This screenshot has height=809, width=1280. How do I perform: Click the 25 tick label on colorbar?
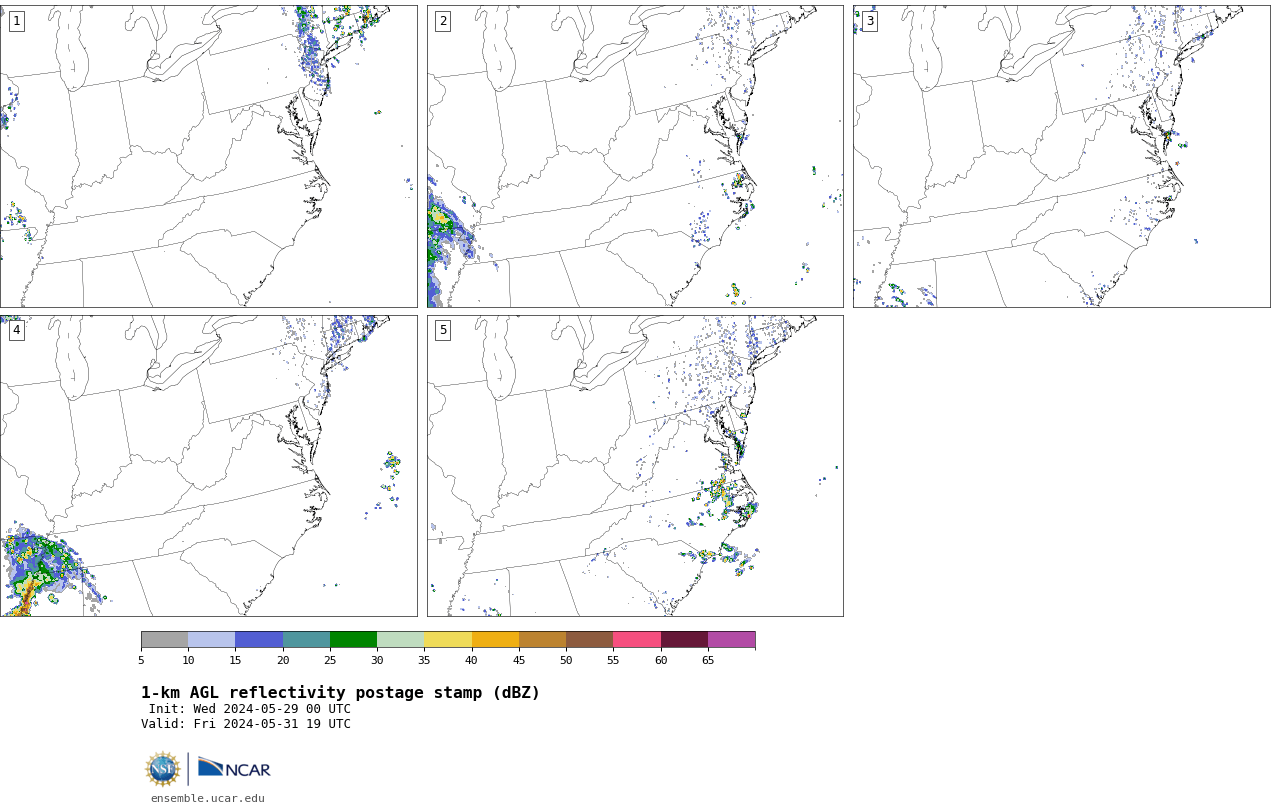[330, 660]
